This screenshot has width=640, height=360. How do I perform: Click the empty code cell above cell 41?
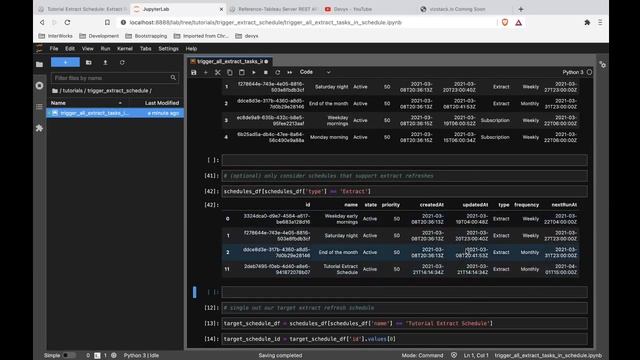404,160
